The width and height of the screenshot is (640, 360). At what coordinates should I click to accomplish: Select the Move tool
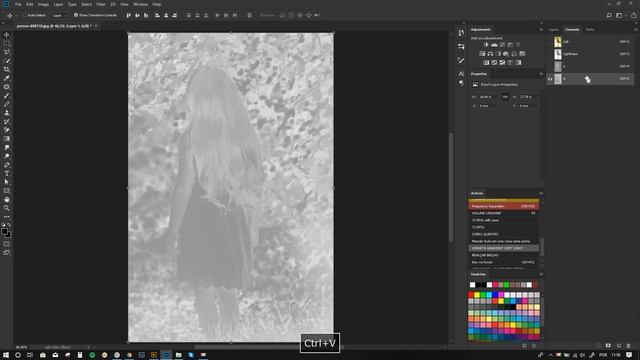coord(7,35)
